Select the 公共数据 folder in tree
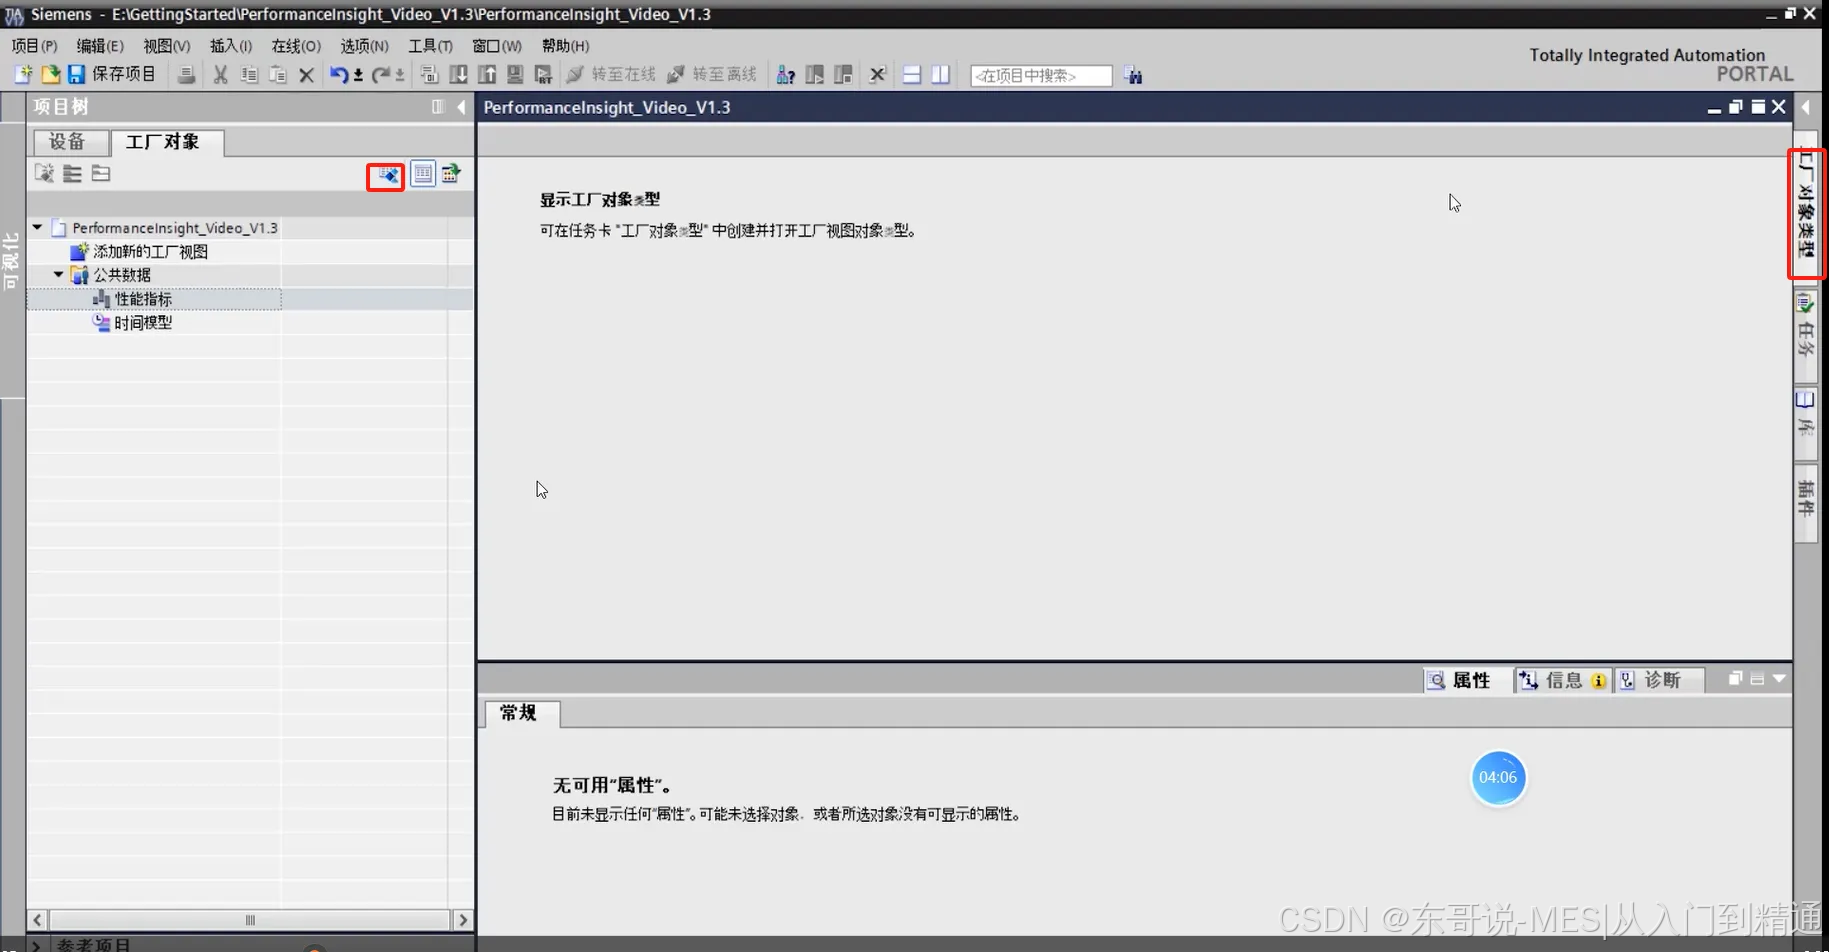Screen dimensions: 1829x952 click(111, 275)
